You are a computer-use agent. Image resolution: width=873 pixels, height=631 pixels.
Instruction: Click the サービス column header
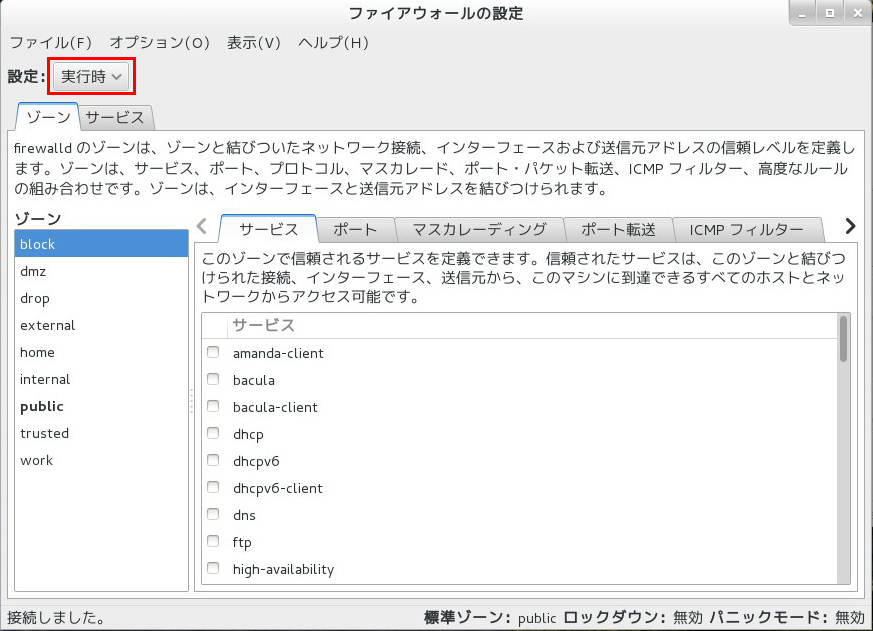(x=264, y=326)
